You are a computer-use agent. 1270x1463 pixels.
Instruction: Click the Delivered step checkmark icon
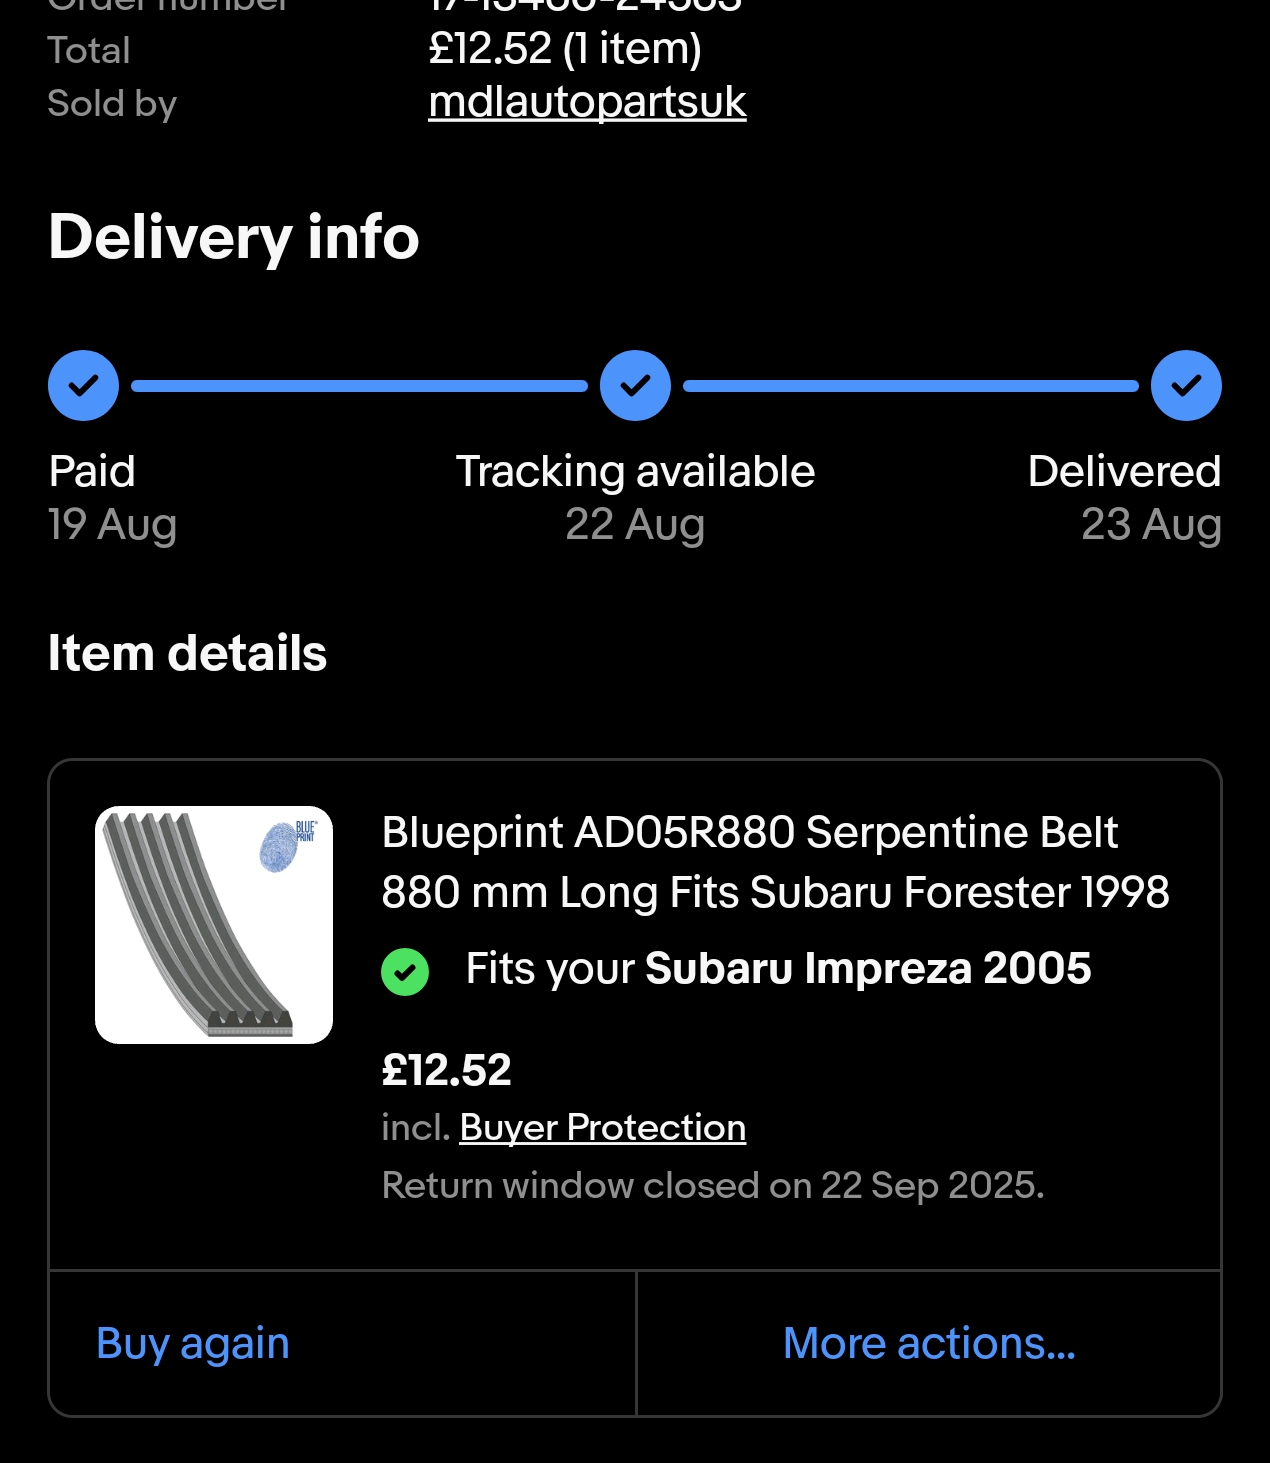(x=1186, y=385)
